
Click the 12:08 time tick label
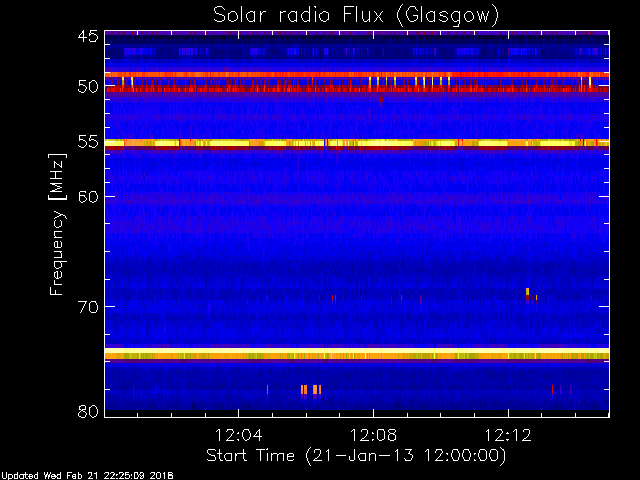point(373,435)
